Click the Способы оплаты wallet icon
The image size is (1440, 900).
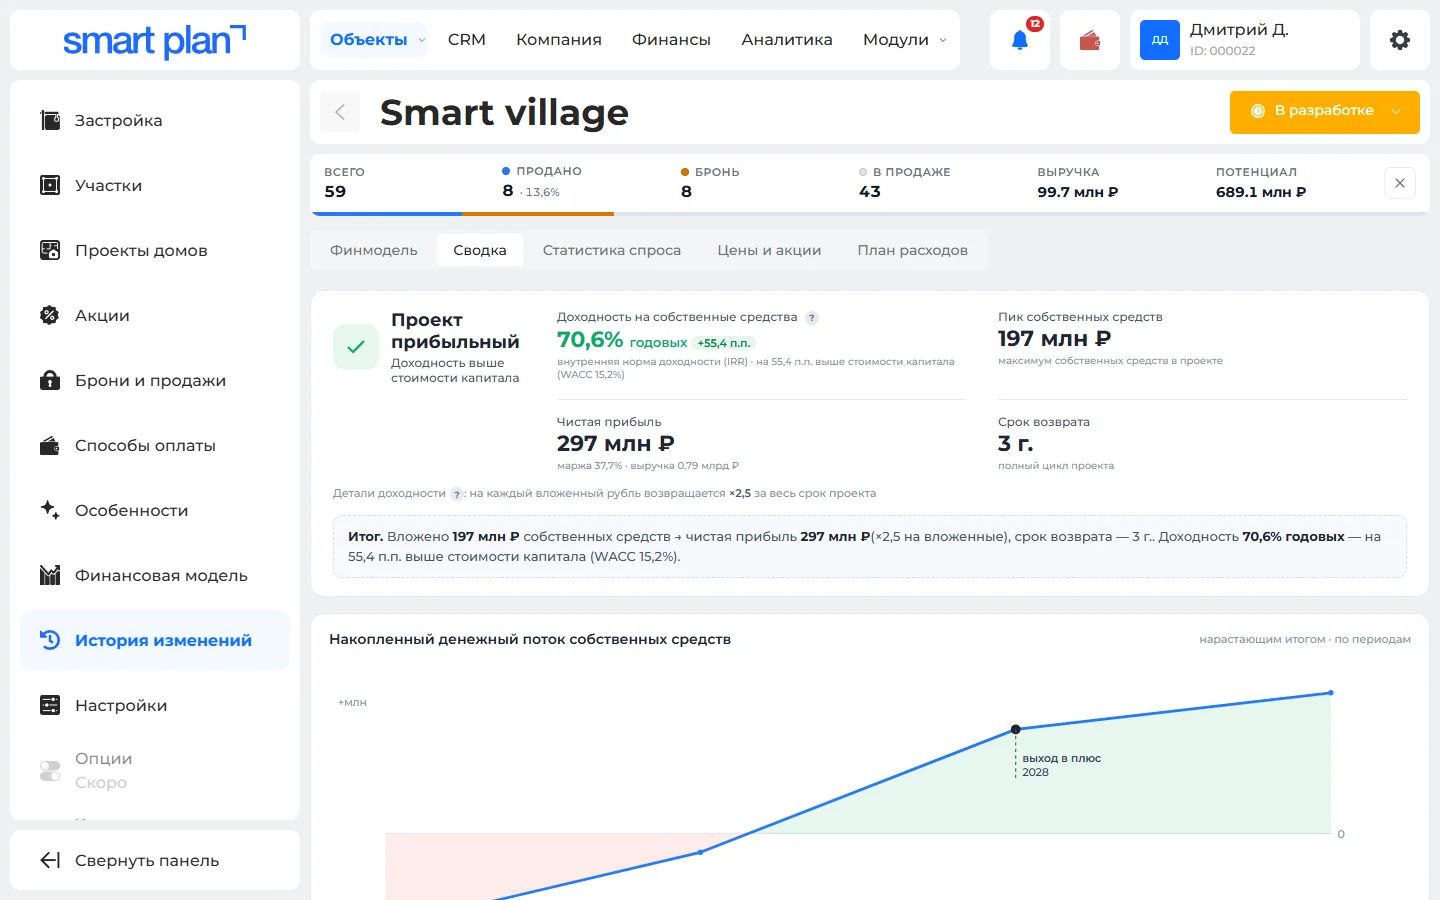coord(50,445)
